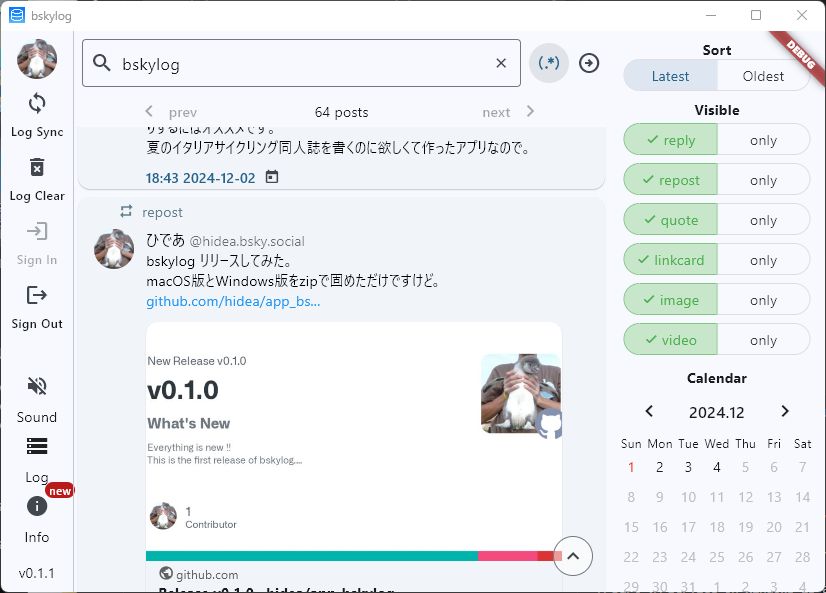
Task: Toggle repost visibility
Action: [x=671, y=180]
